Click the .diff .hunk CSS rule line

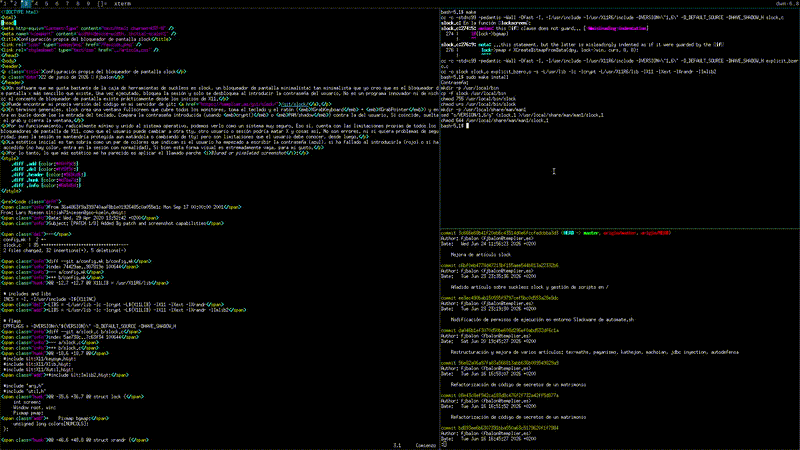coord(46,180)
